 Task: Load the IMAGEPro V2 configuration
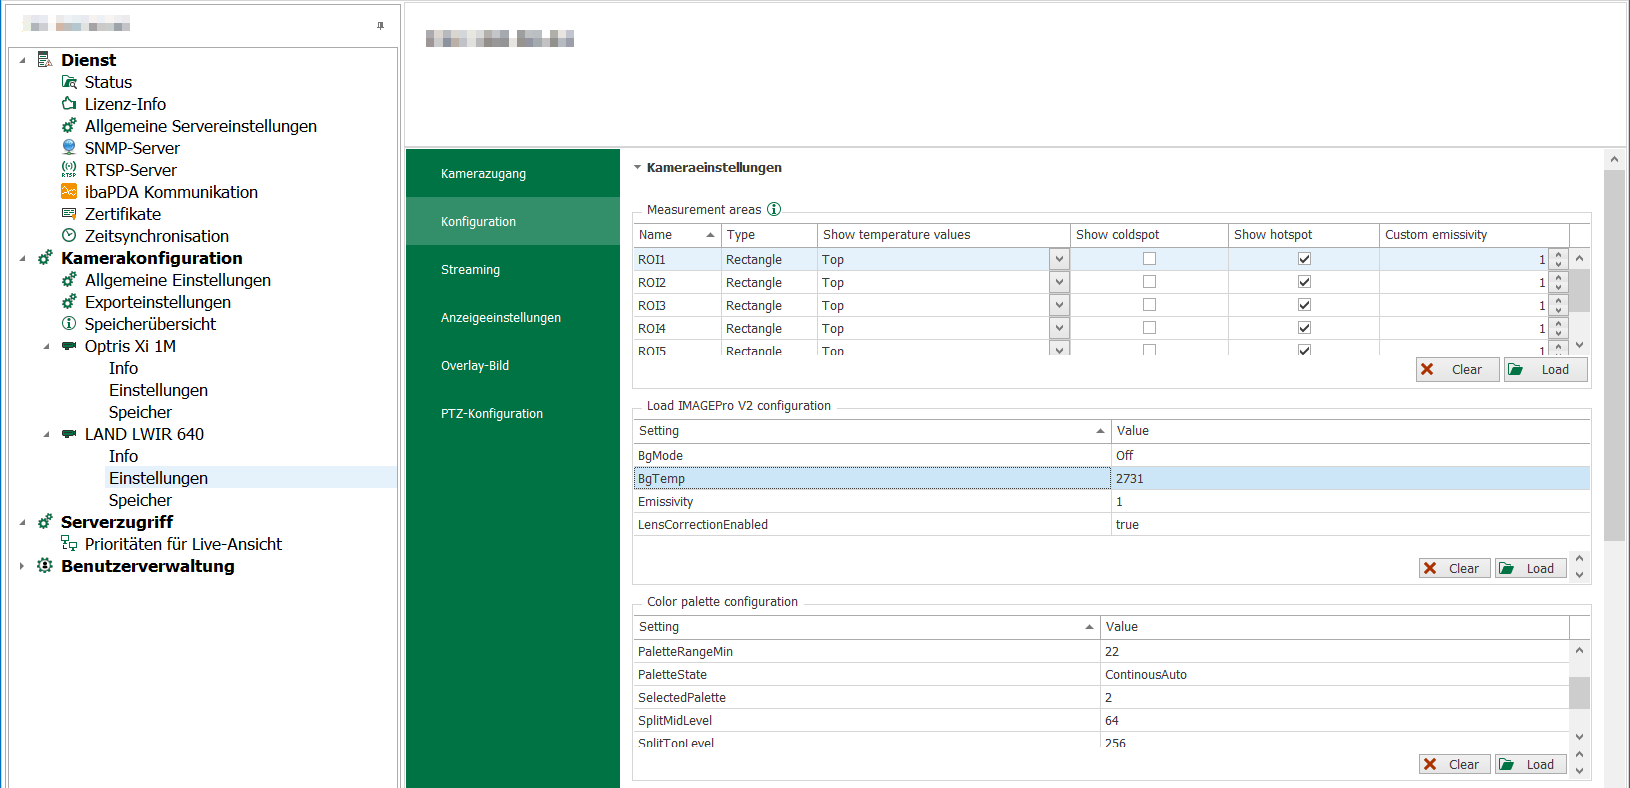click(1530, 568)
